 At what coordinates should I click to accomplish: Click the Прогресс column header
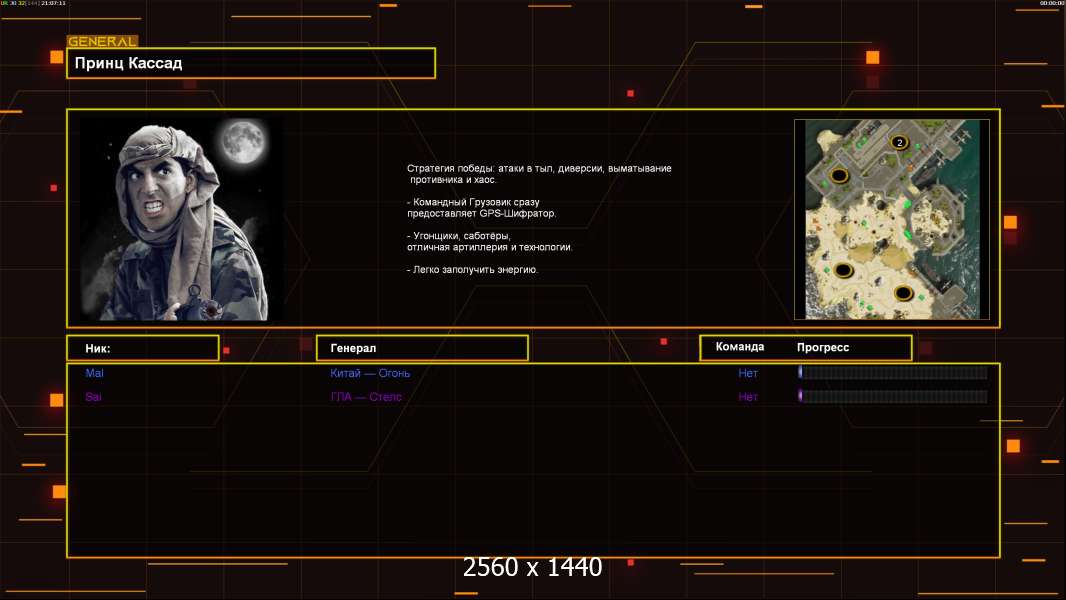pos(823,347)
